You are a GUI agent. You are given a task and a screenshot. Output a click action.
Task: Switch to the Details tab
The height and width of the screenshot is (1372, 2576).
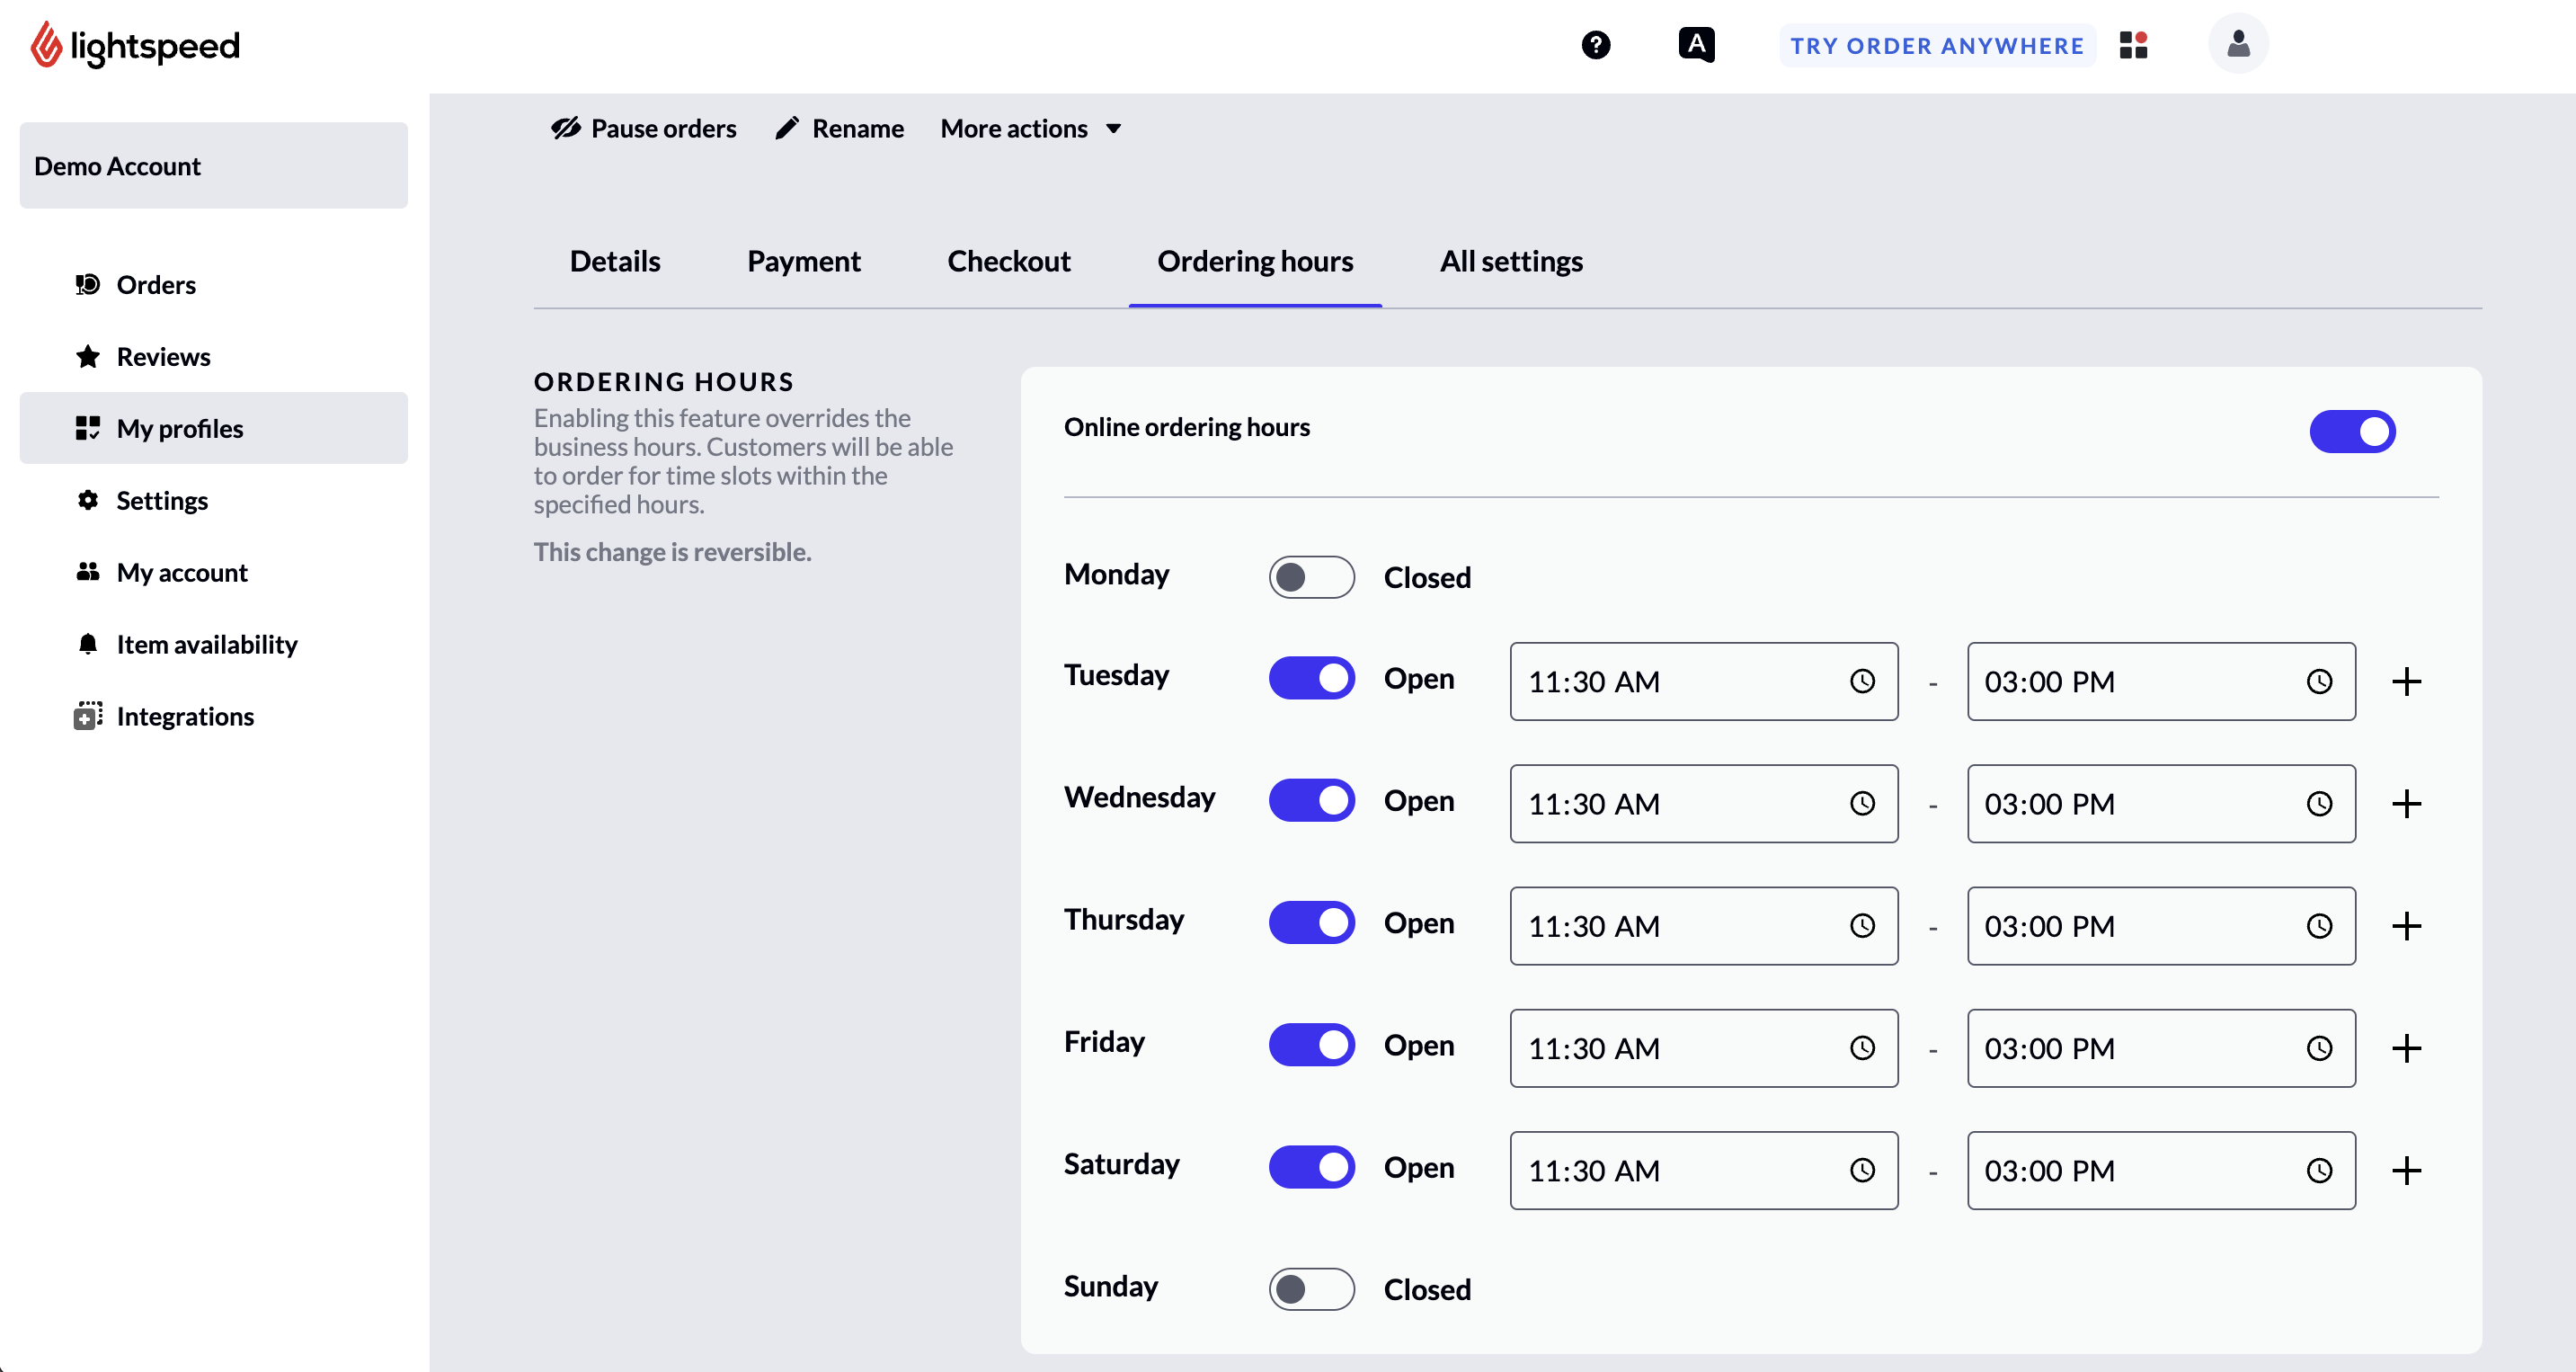615,262
